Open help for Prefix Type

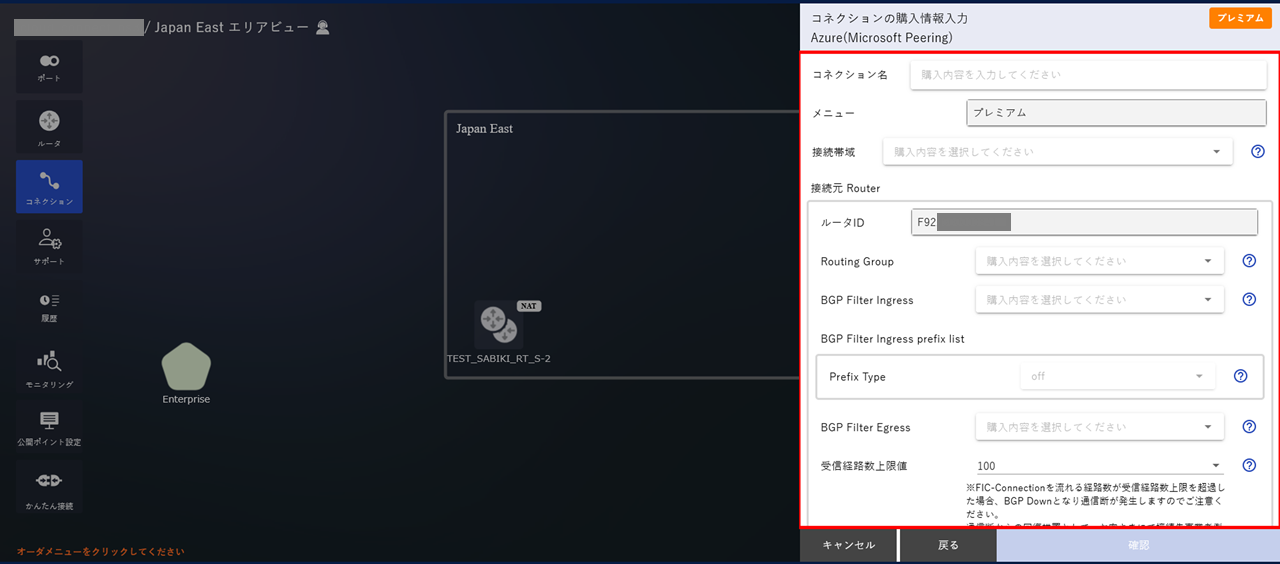tap(1241, 376)
